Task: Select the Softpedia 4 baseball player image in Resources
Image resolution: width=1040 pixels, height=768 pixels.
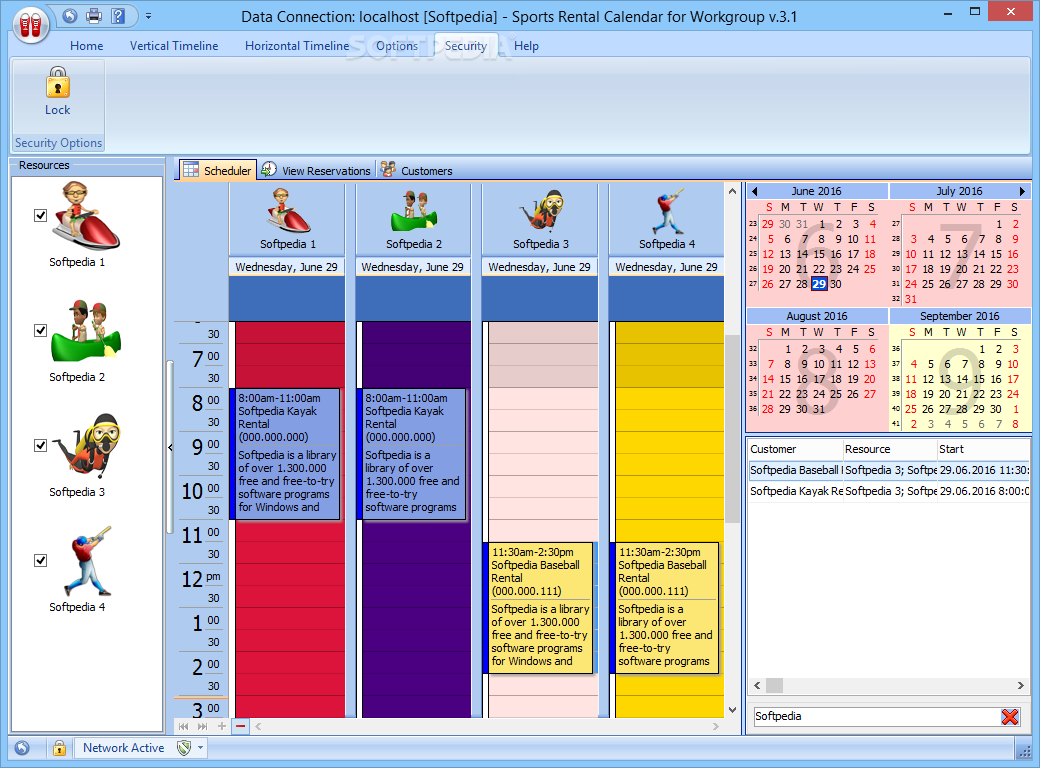Action: (88, 560)
